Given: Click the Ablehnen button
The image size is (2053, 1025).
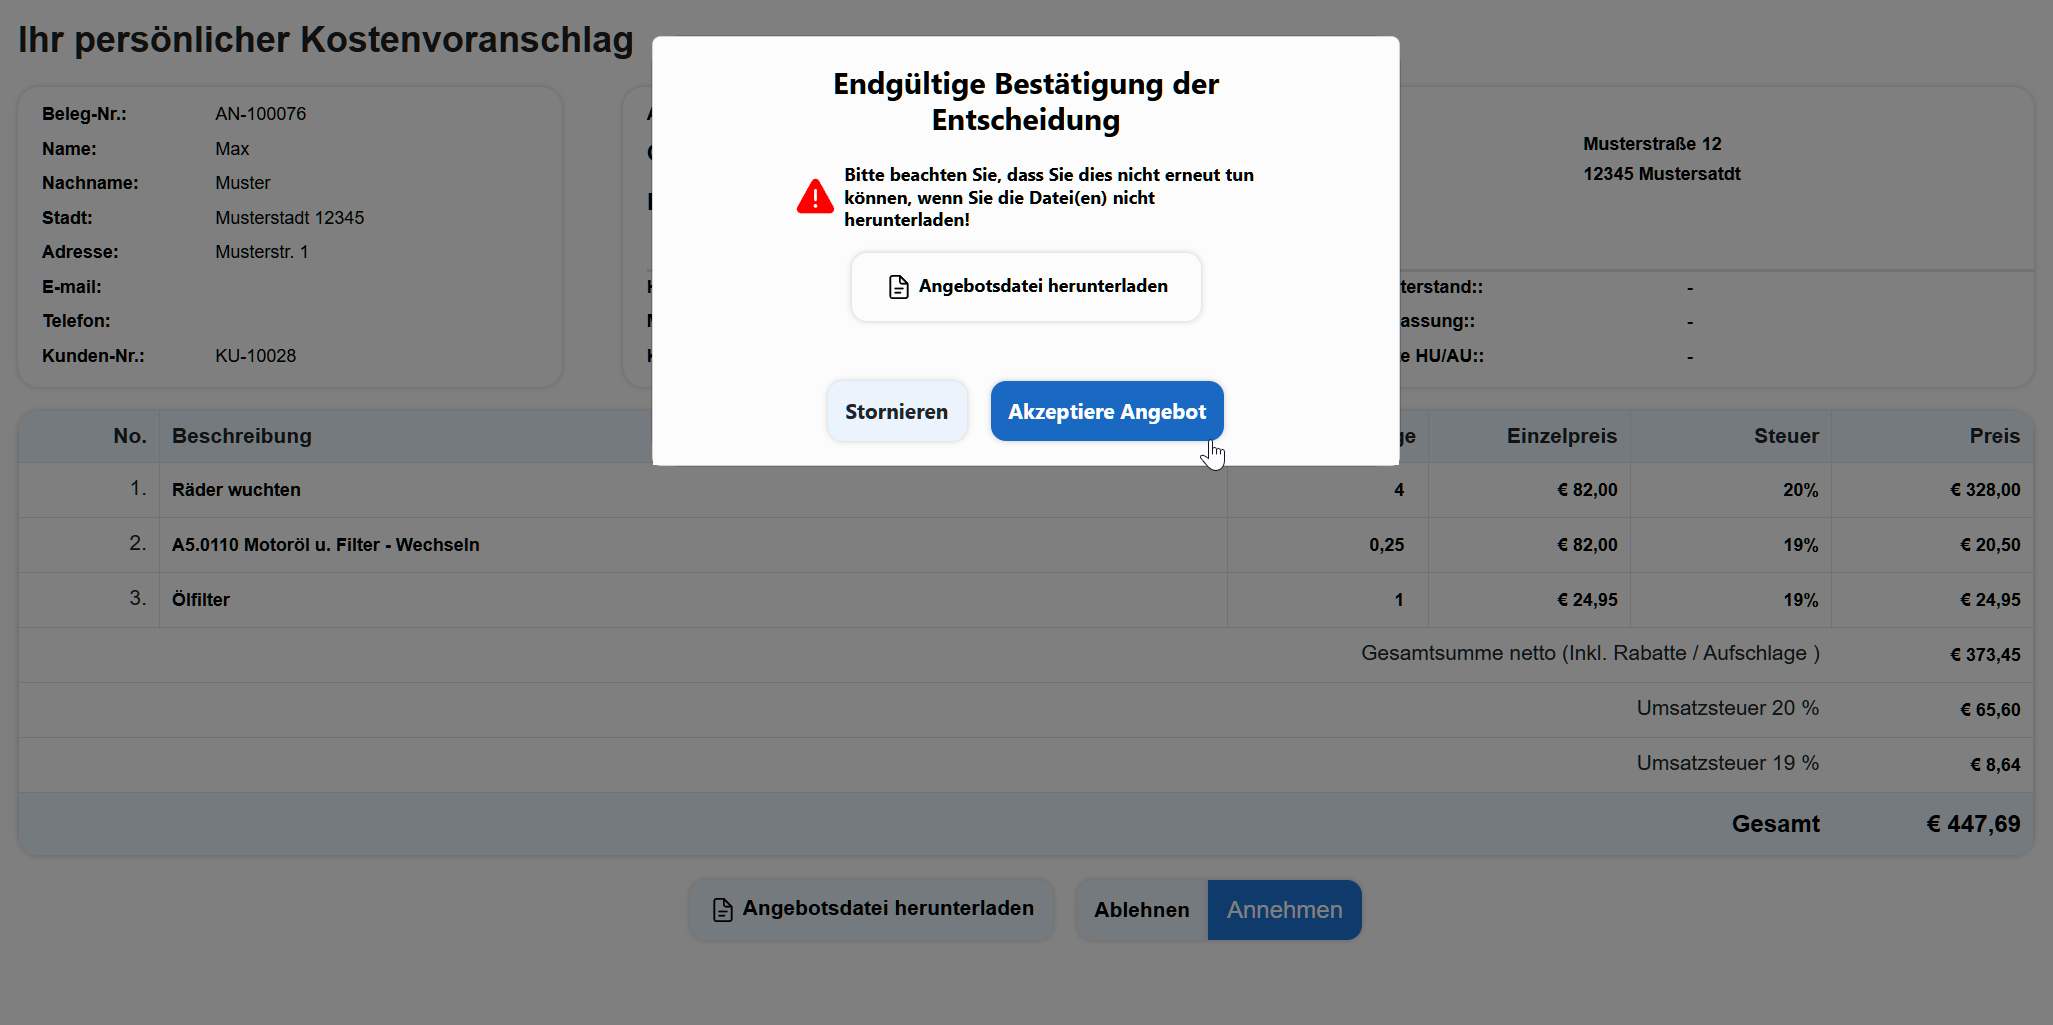Looking at the screenshot, I should (x=1142, y=910).
